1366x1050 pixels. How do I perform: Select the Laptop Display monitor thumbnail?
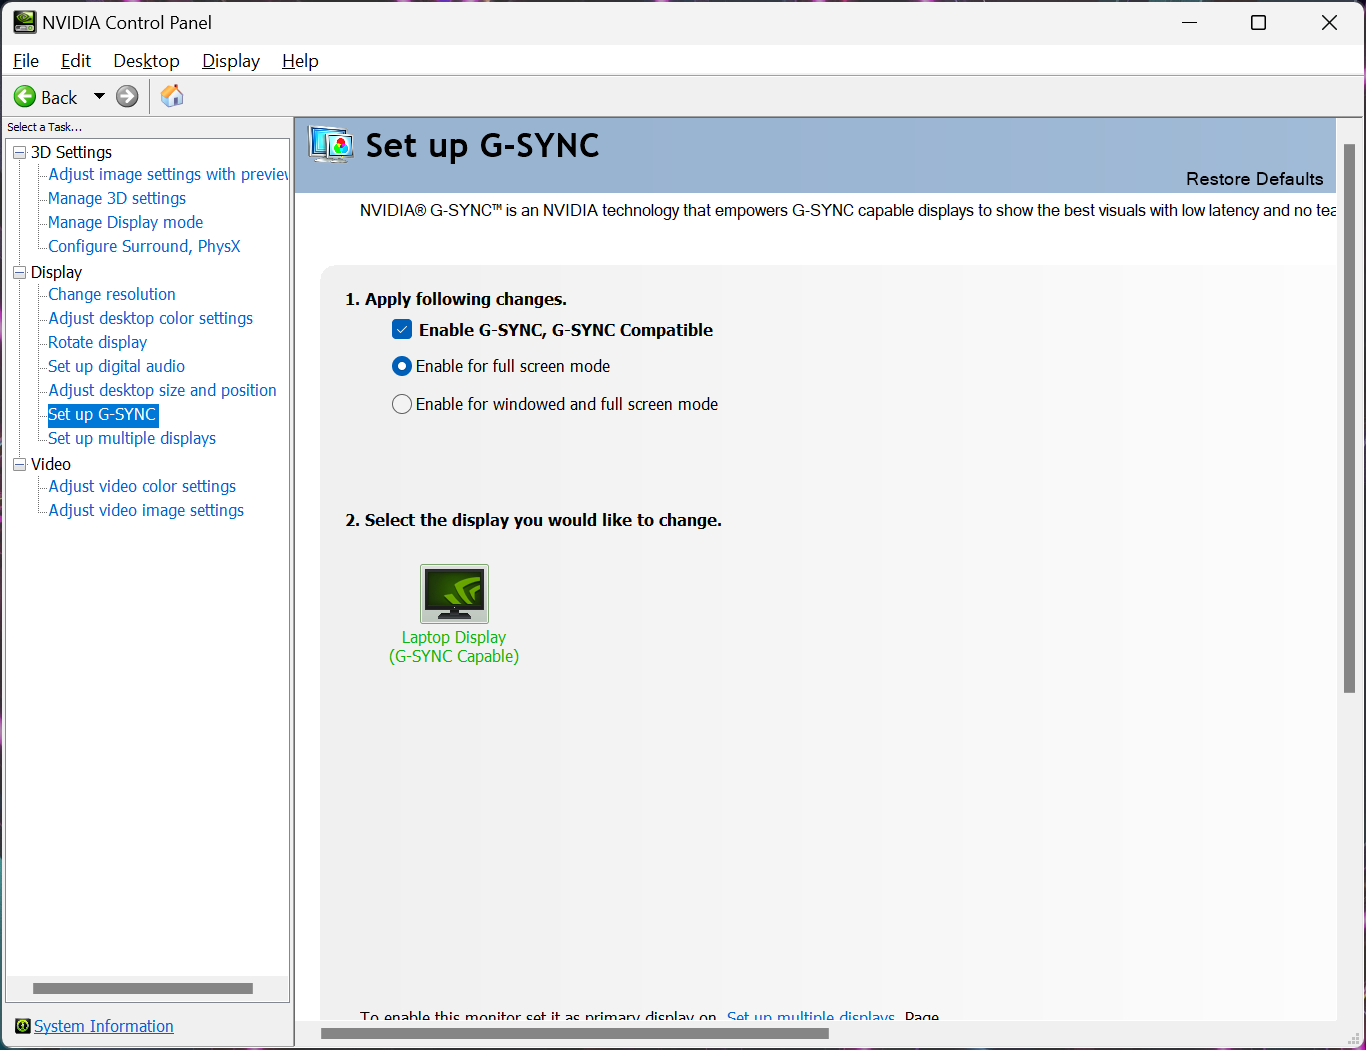[454, 594]
